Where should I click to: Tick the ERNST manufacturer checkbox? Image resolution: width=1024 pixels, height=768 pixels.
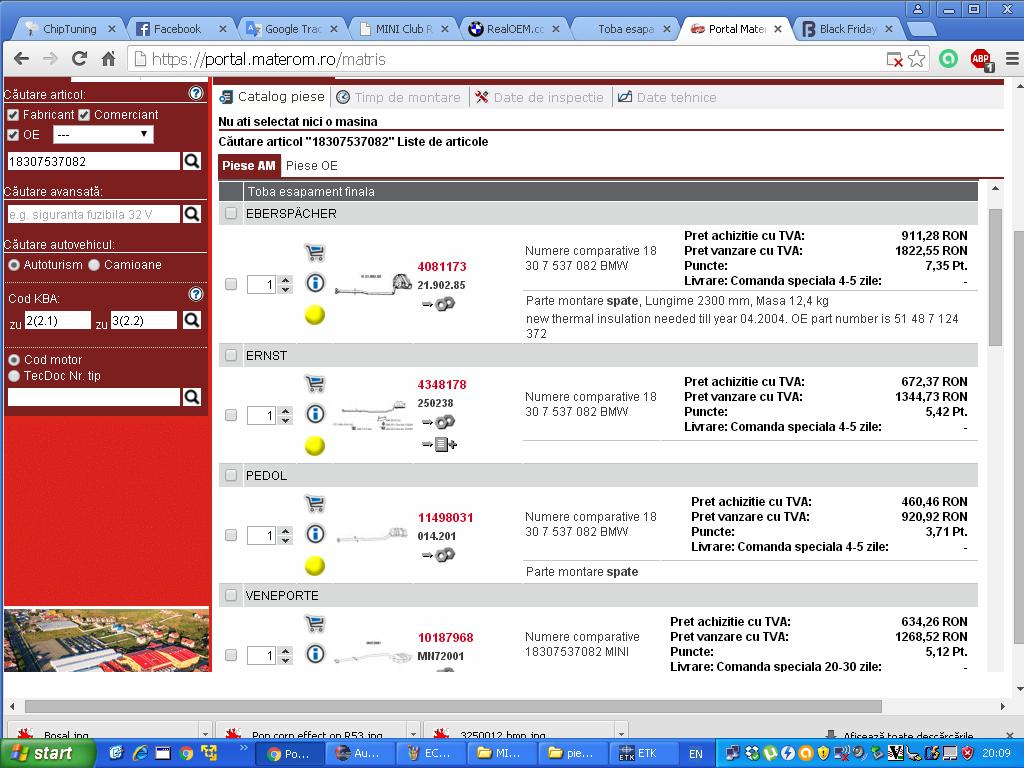(231, 355)
